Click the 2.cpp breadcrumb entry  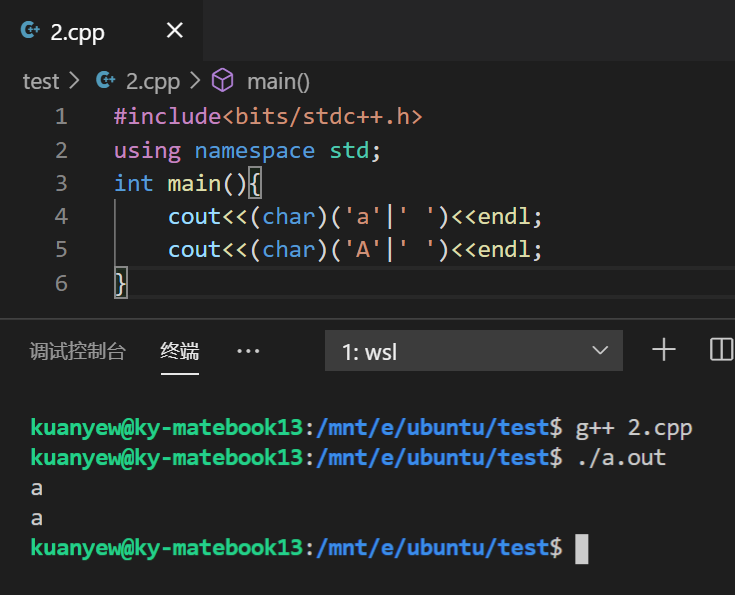tap(153, 81)
